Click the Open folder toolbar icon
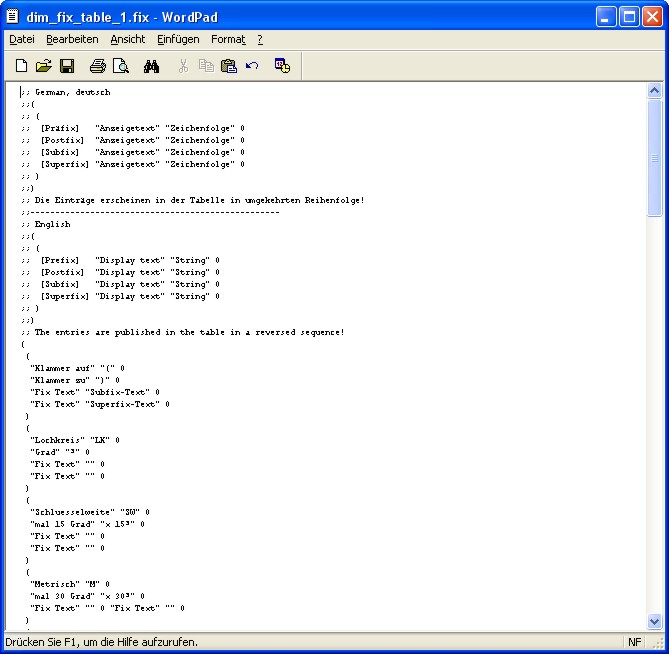Screen dimensions: 669x654 click(x=43, y=66)
